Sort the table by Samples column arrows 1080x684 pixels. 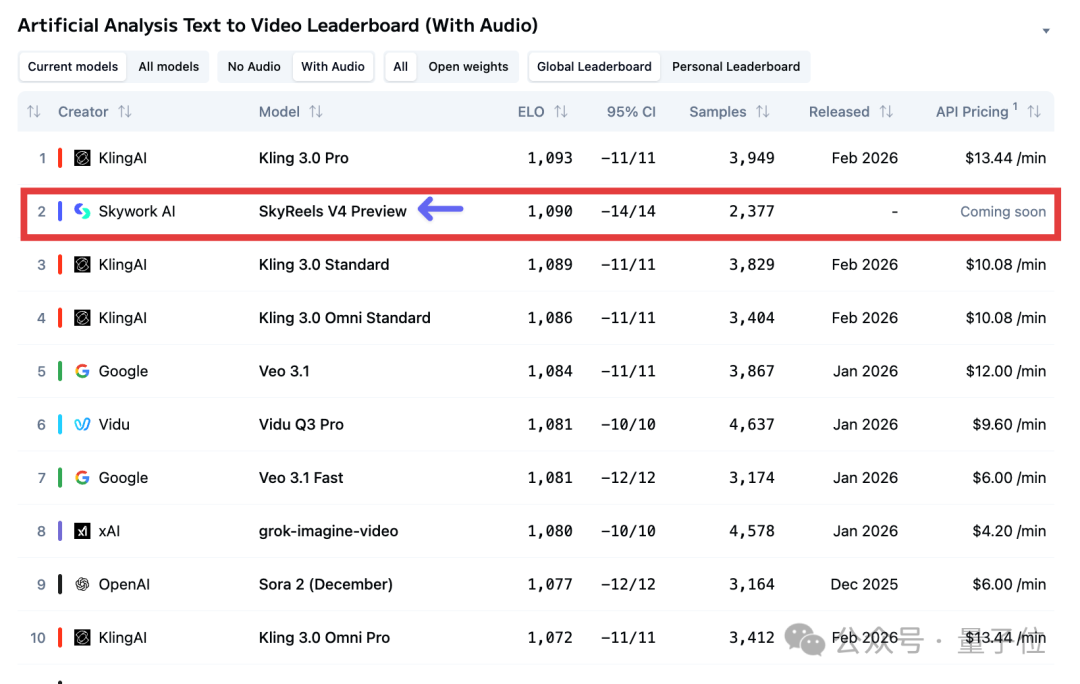pos(762,112)
